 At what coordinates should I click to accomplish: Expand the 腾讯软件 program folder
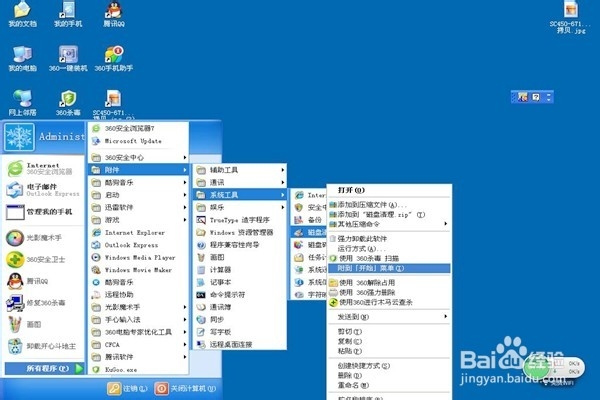[x=139, y=357]
